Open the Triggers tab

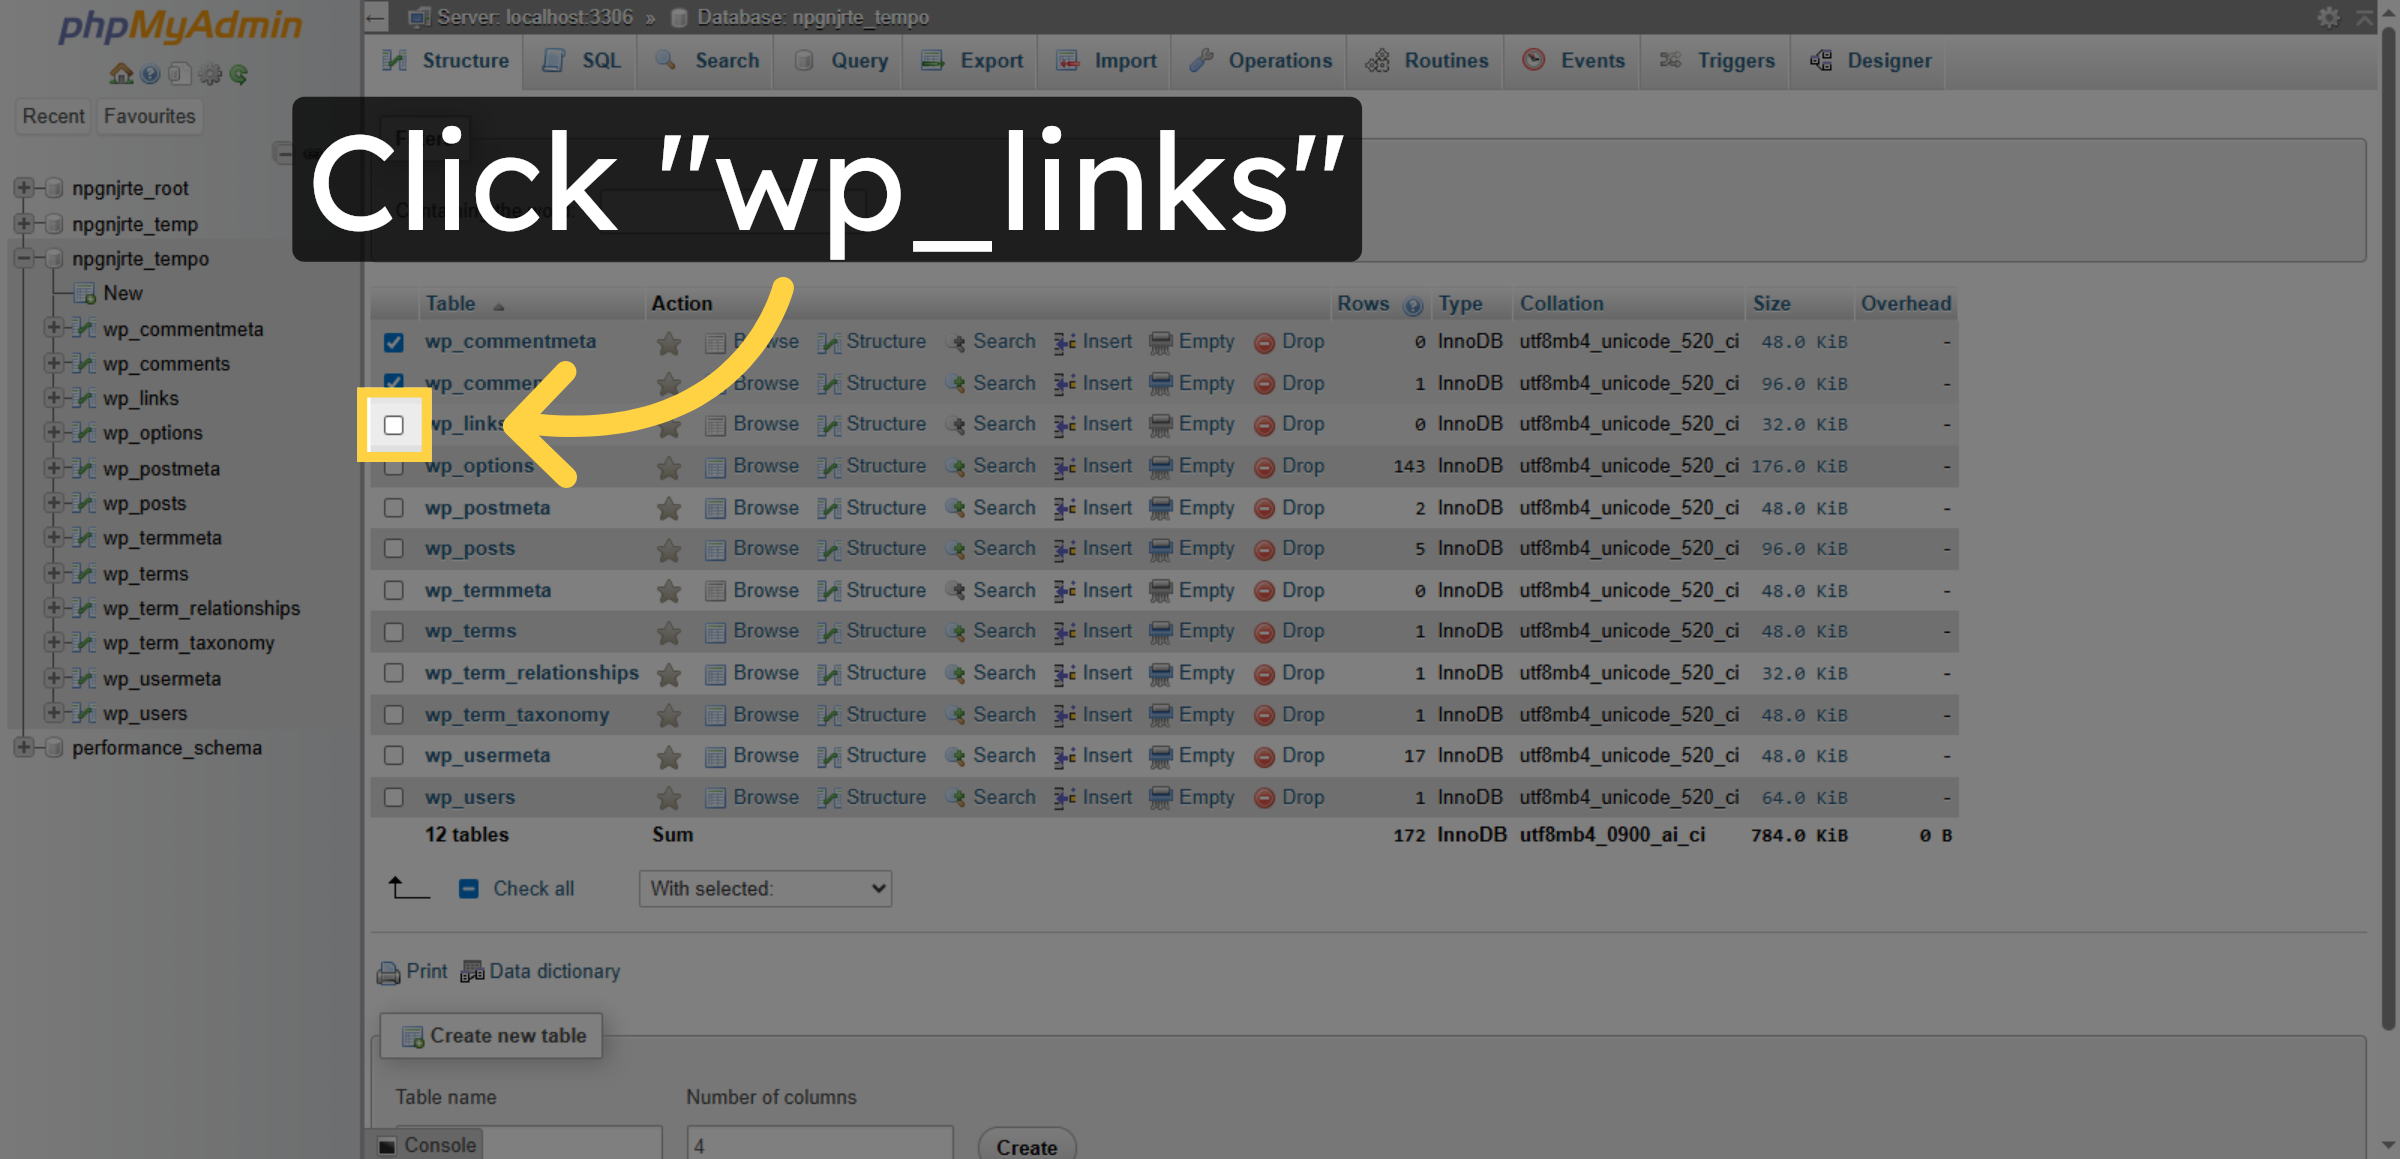pyautogui.click(x=1716, y=61)
